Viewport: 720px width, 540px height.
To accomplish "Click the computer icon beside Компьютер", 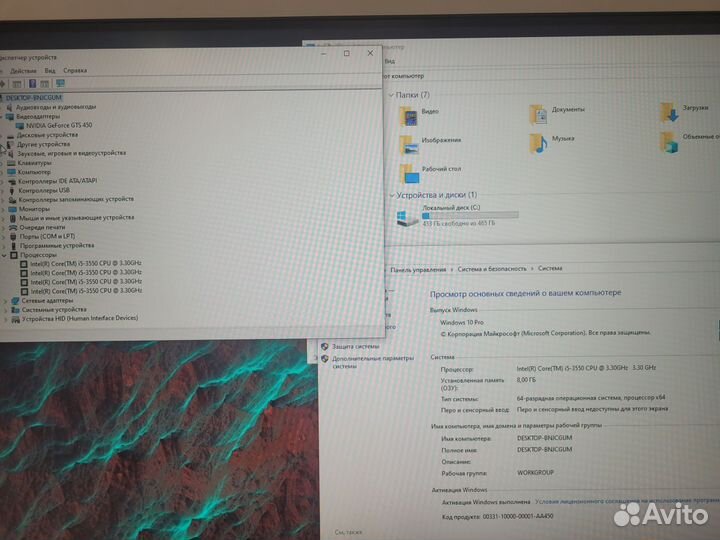I will (x=11, y=172).
